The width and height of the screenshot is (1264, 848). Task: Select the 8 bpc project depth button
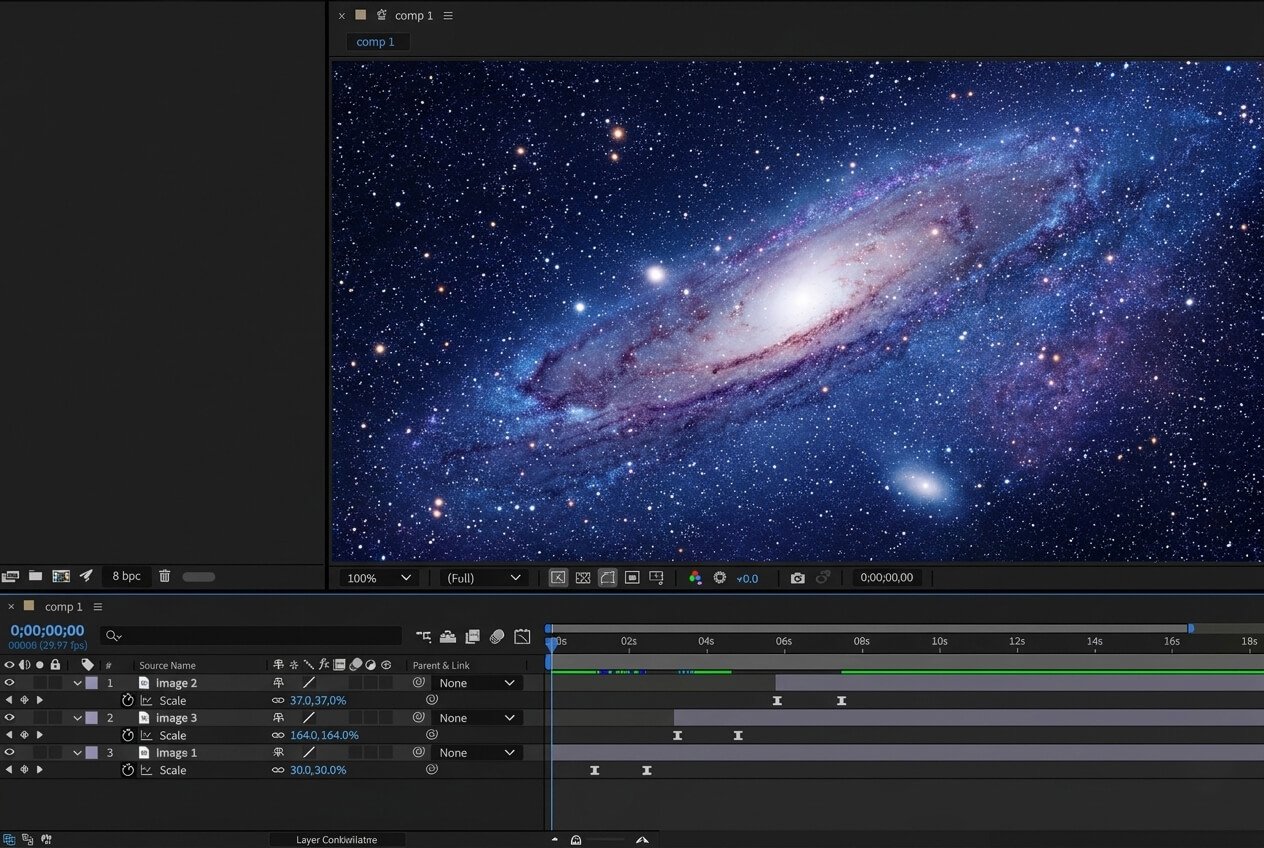pos(126,576)
